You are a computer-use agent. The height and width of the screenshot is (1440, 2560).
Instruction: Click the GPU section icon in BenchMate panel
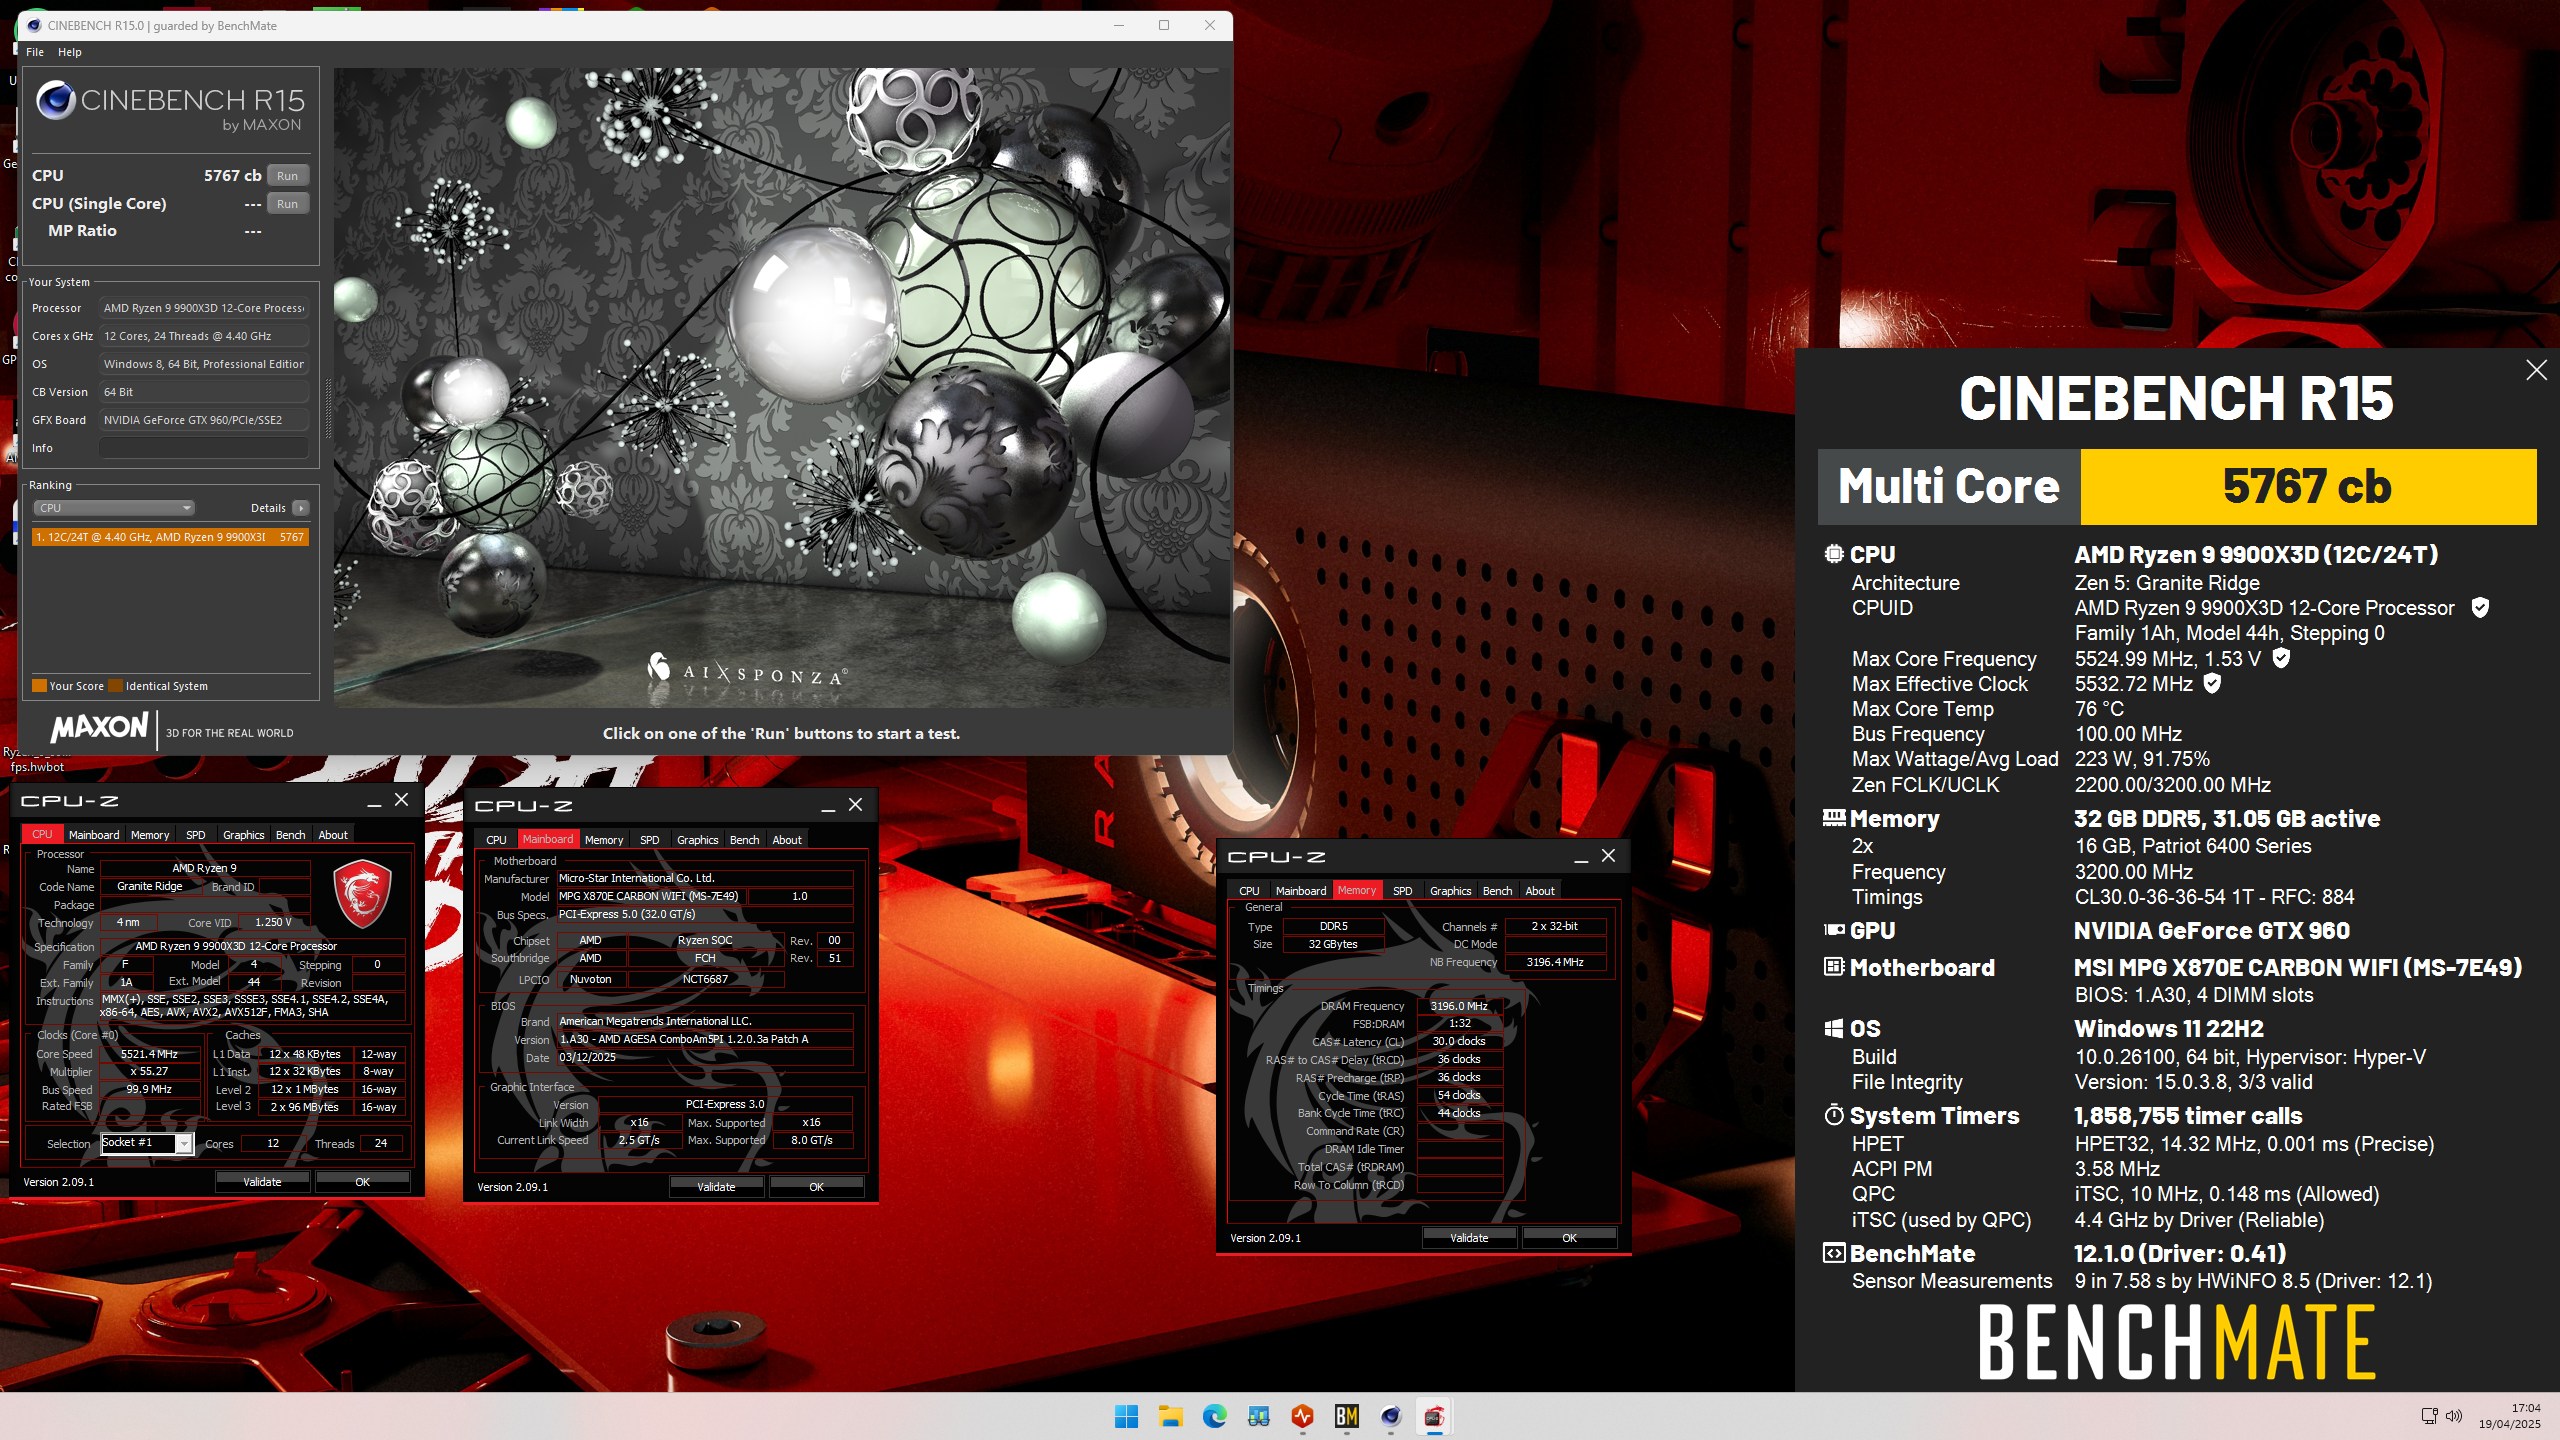click(x=1833, y=930)
